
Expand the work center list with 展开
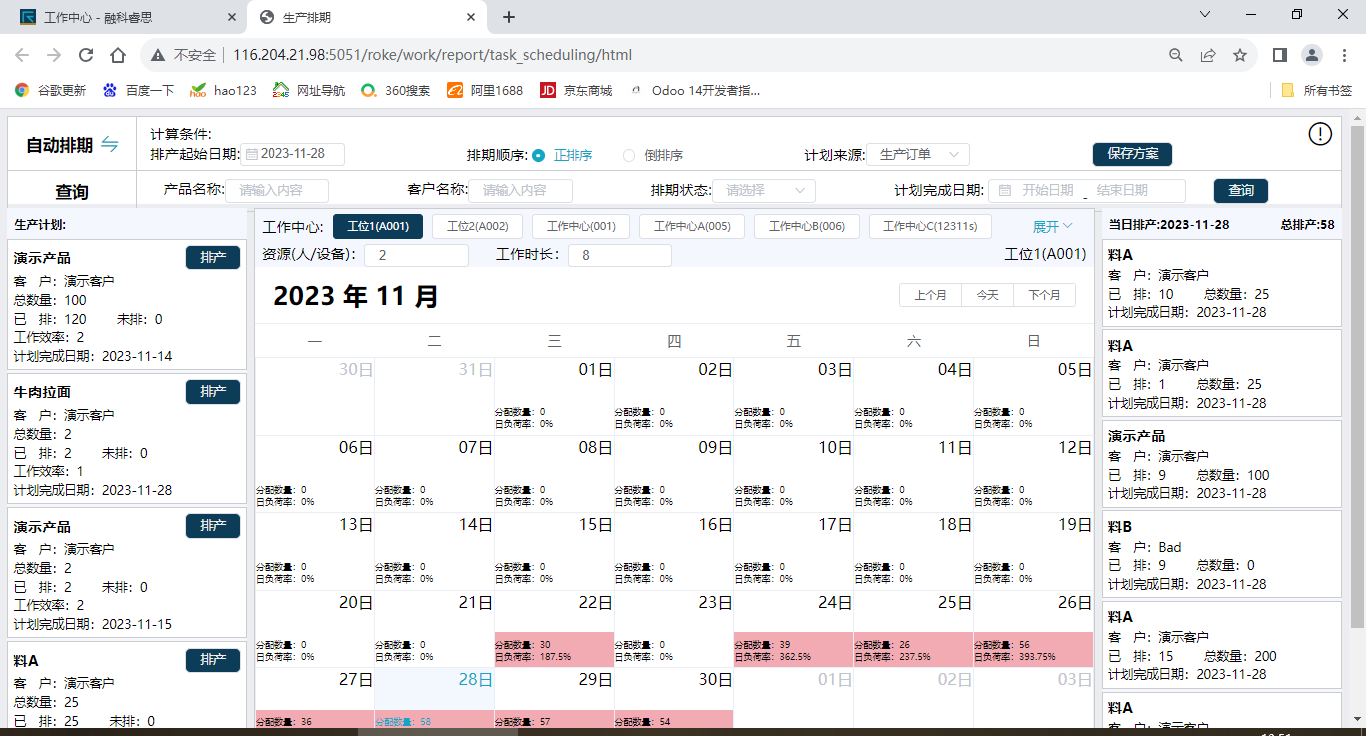point(1052,227)
